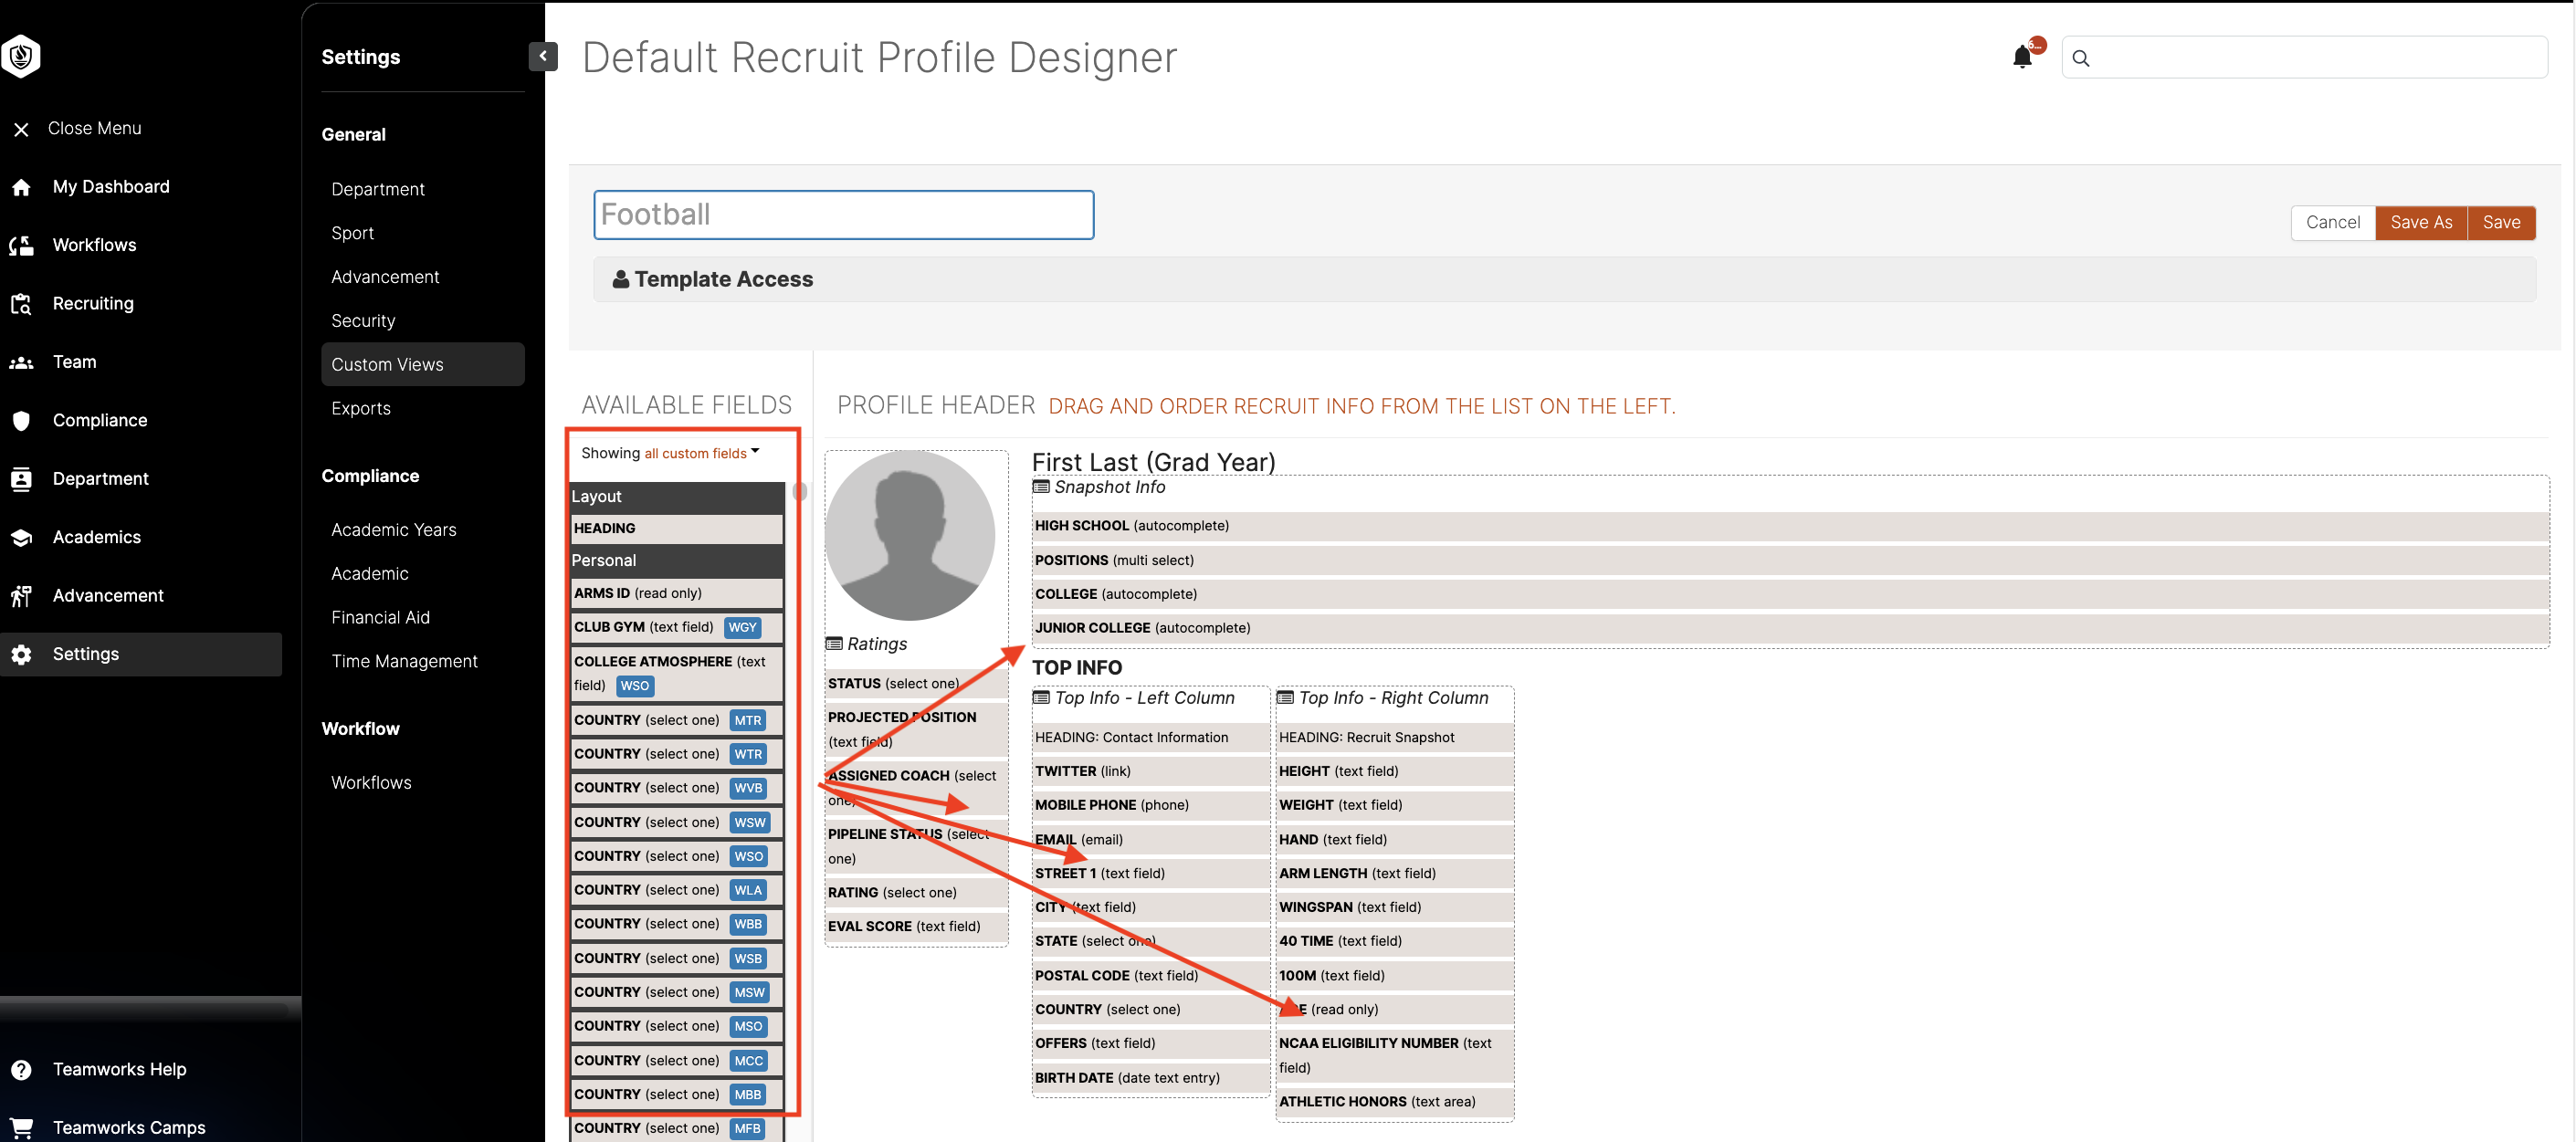Click the Cancel button
The width and height of the screenshot is (2576, 1142).
pos(2332,222)
